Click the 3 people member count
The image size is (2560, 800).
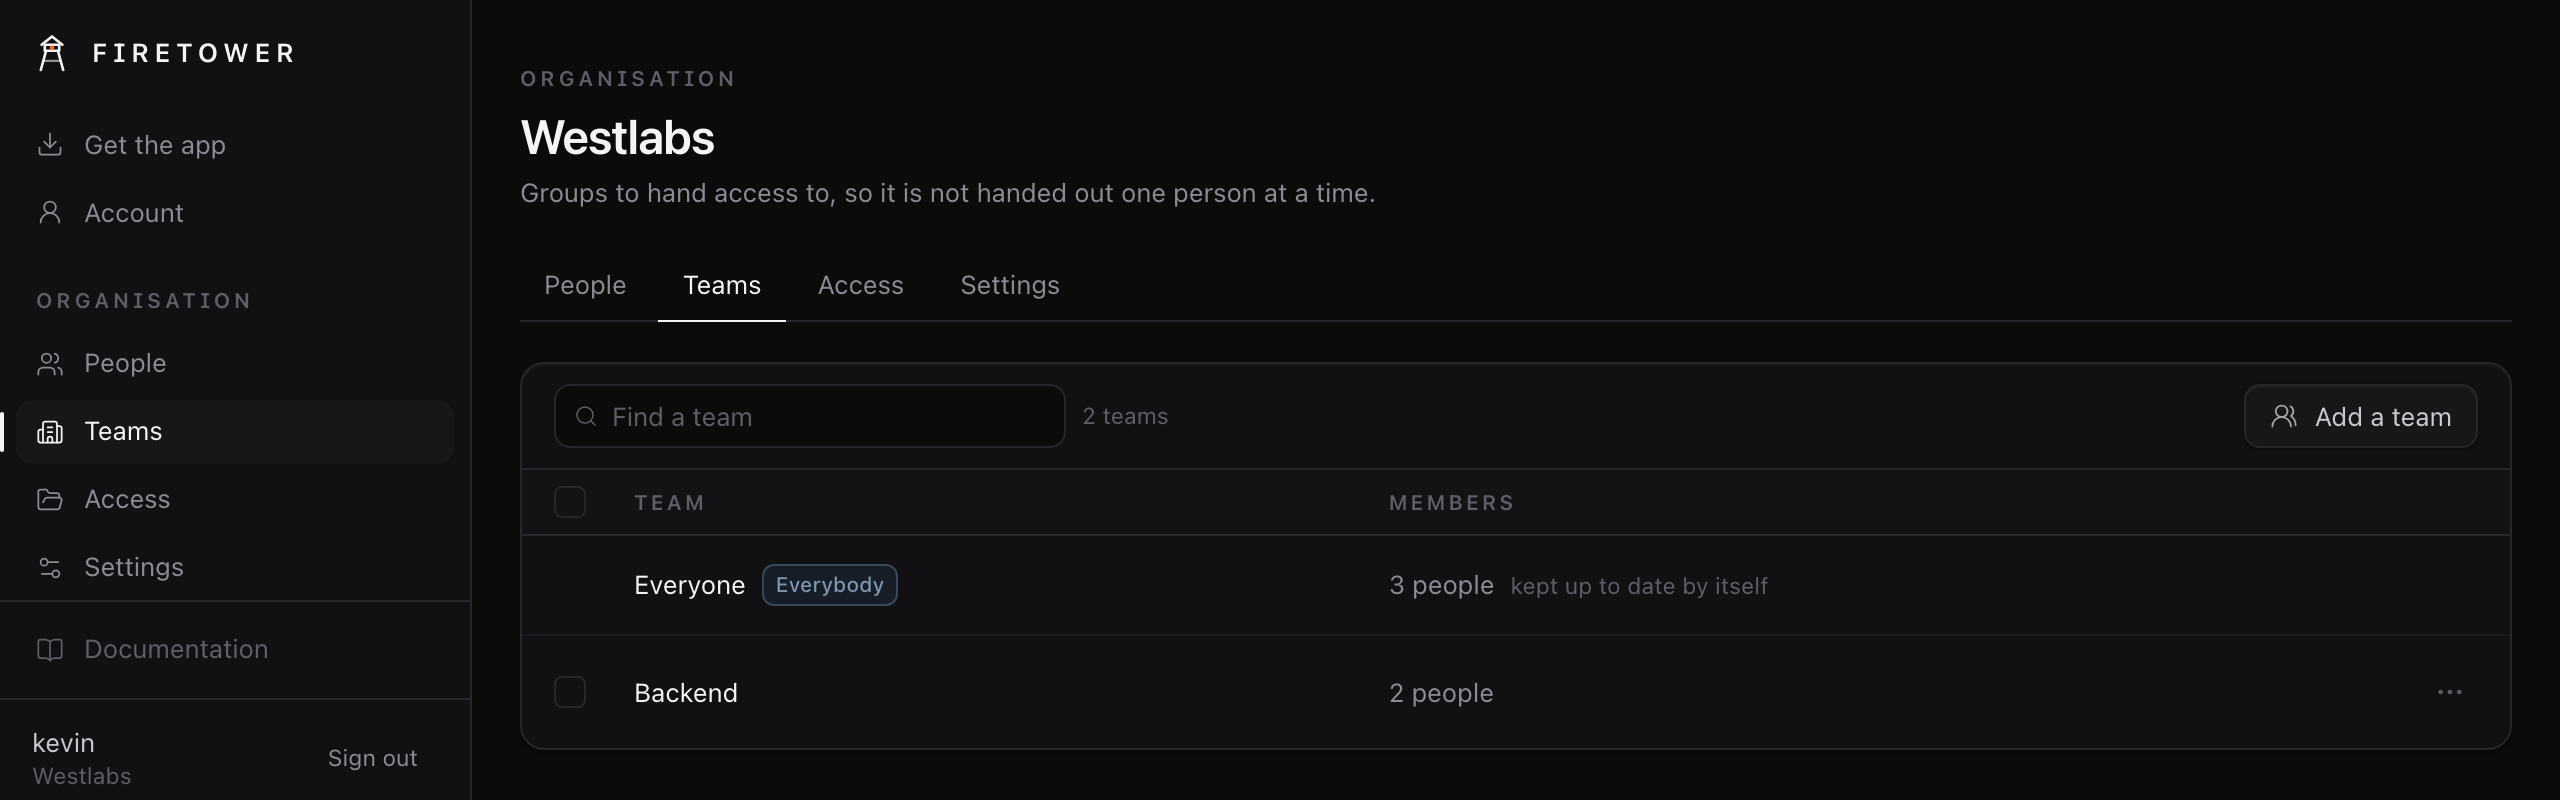[1441, 586]
